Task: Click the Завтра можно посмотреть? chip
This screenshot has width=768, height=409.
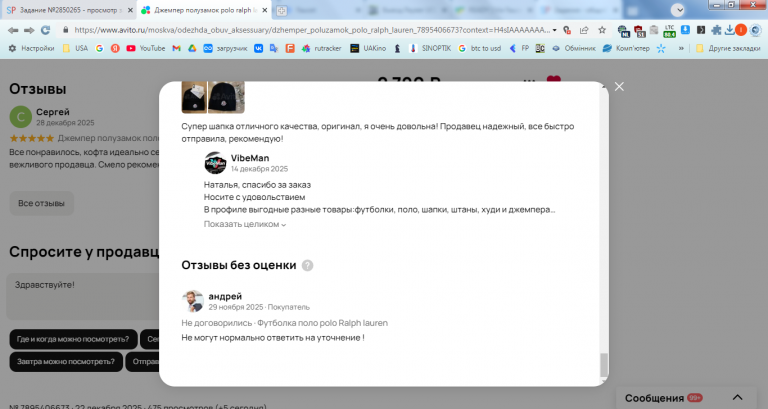Action: [x=66, y=361]
